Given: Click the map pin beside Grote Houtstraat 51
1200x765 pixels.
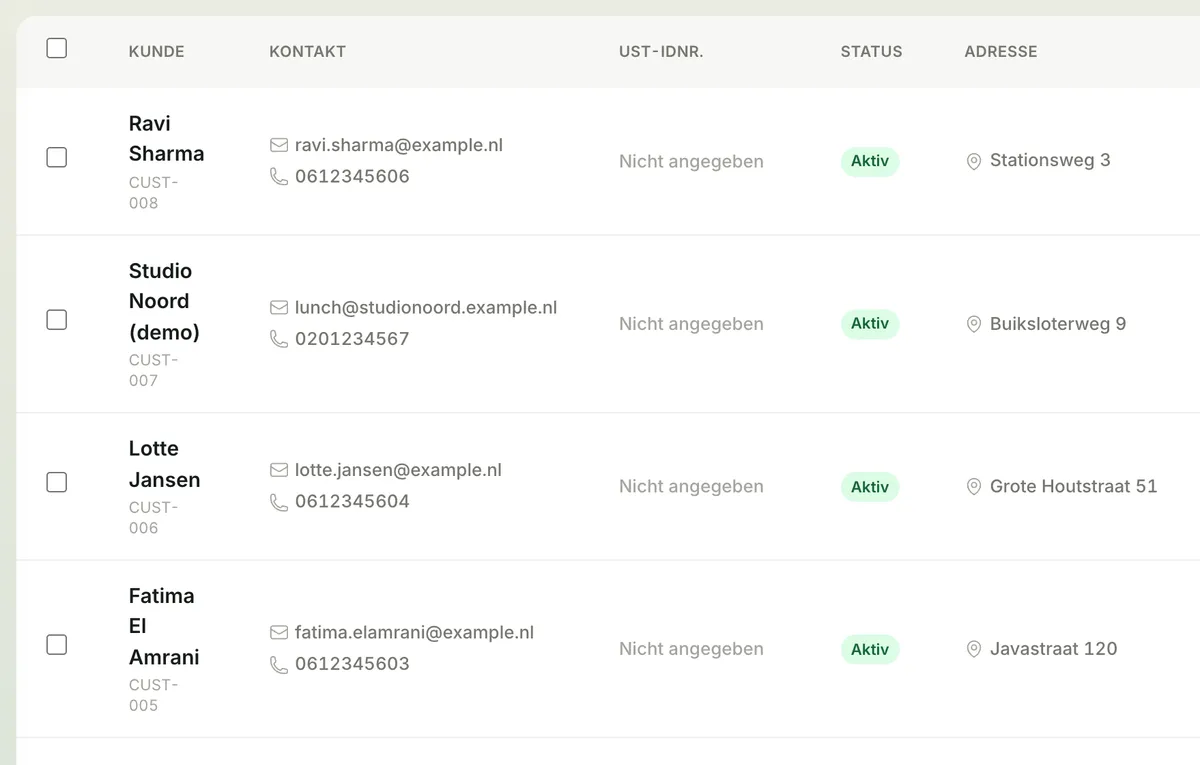Looking at the screenshot, I should [974, 487].
